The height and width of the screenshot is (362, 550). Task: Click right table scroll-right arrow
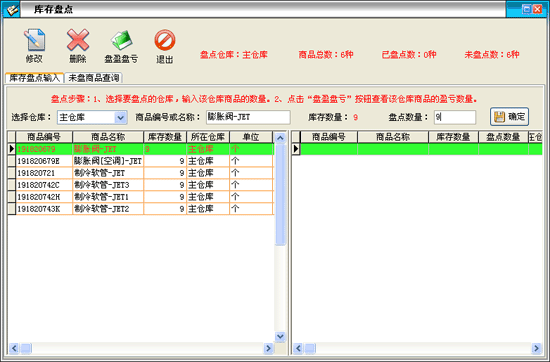click(536, 348)
